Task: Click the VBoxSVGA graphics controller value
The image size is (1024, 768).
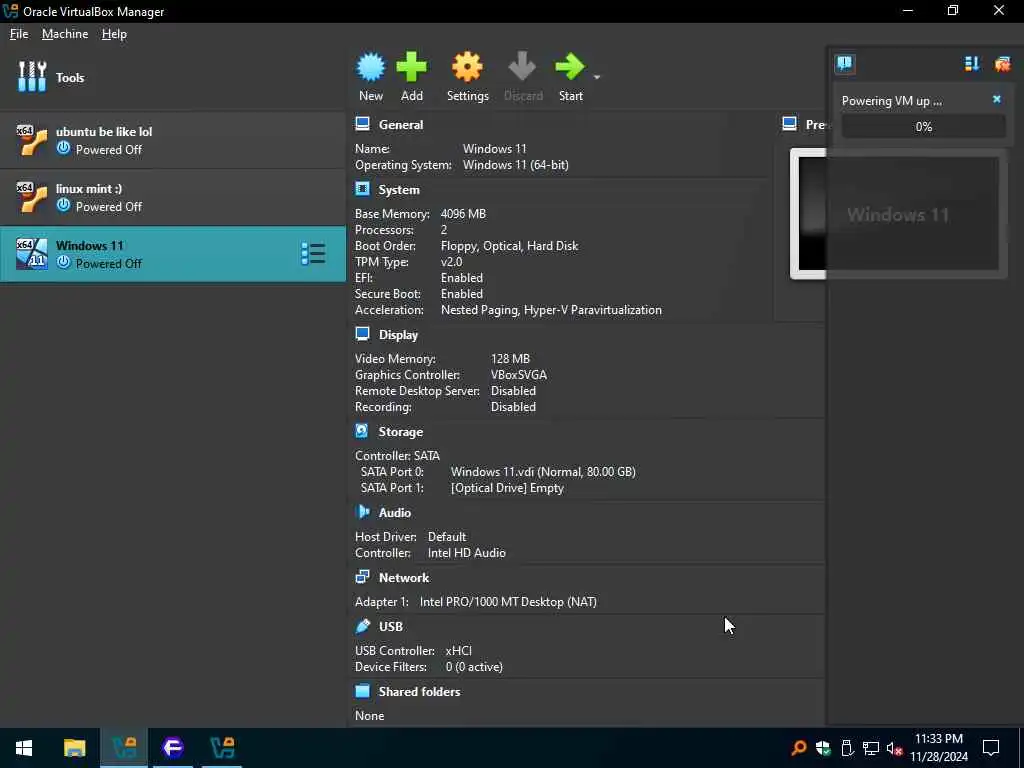Action: [x=519, y=375]
